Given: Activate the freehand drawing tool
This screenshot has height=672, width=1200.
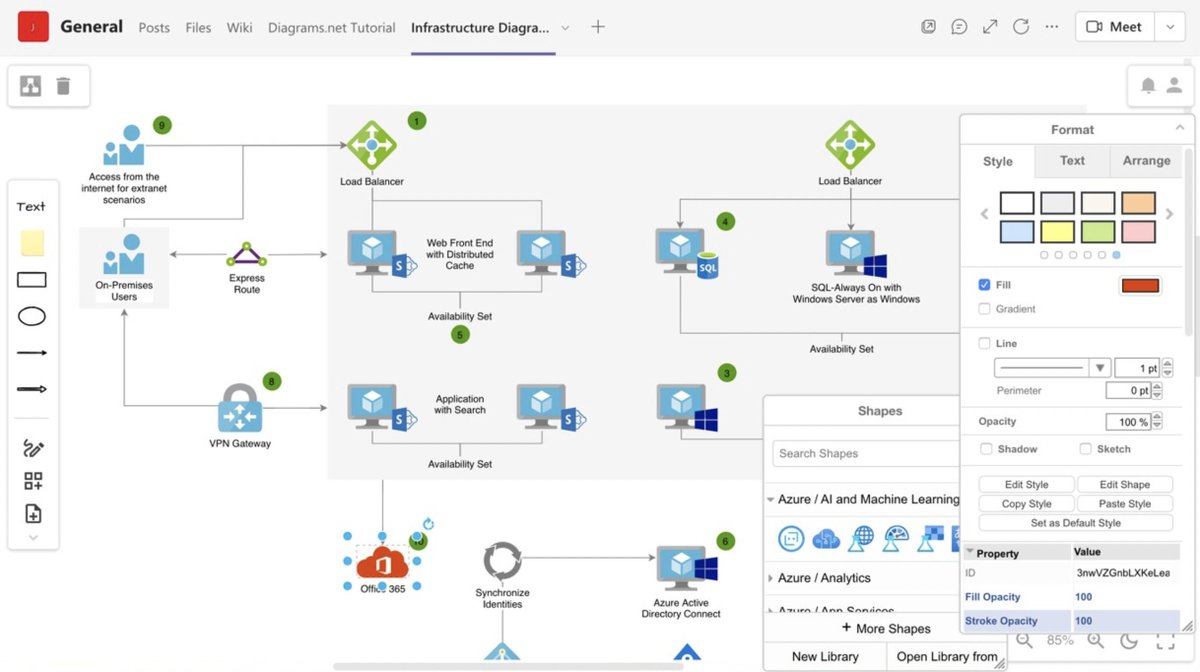Looking at the screenshot, I should coord(33,448).
